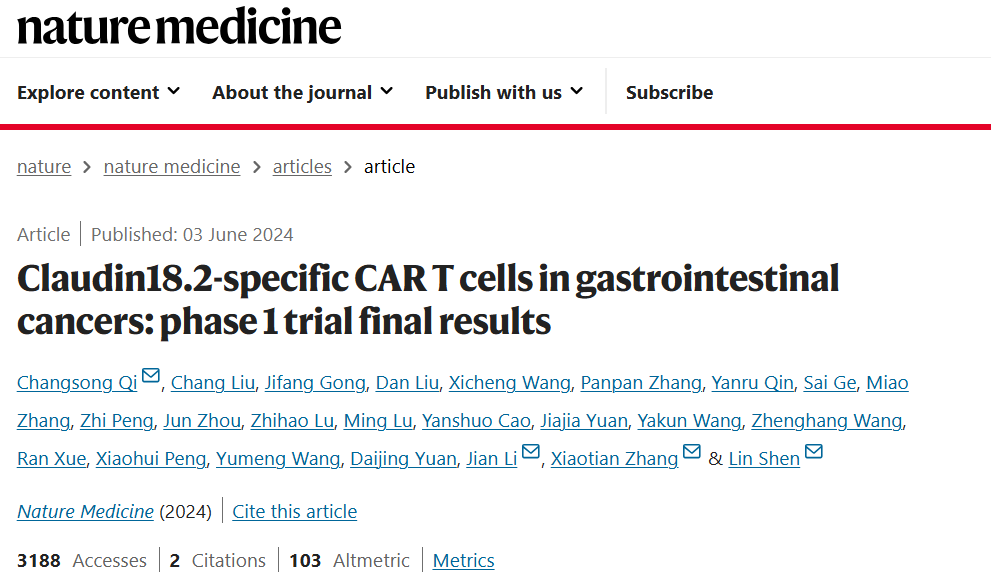Open the Nature Medicine journal link in italics

85,511
